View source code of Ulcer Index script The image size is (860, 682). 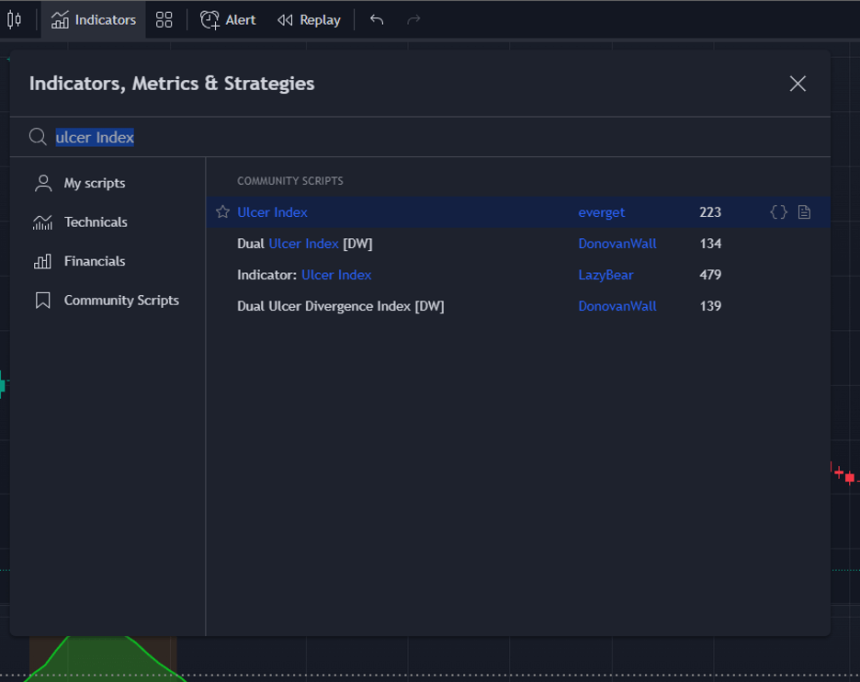[x=778, y=212]
